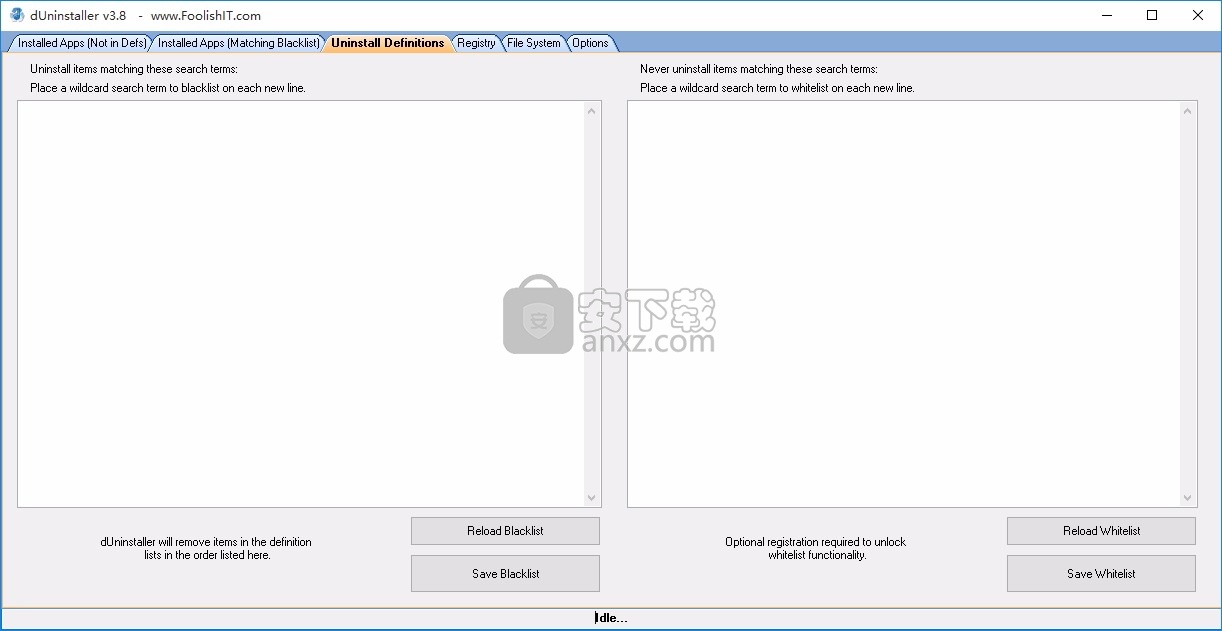The width and height of the screenshot is (1222, 631).
Task: Click inside the blacklist search terms text area
Action: click(301, 304)
